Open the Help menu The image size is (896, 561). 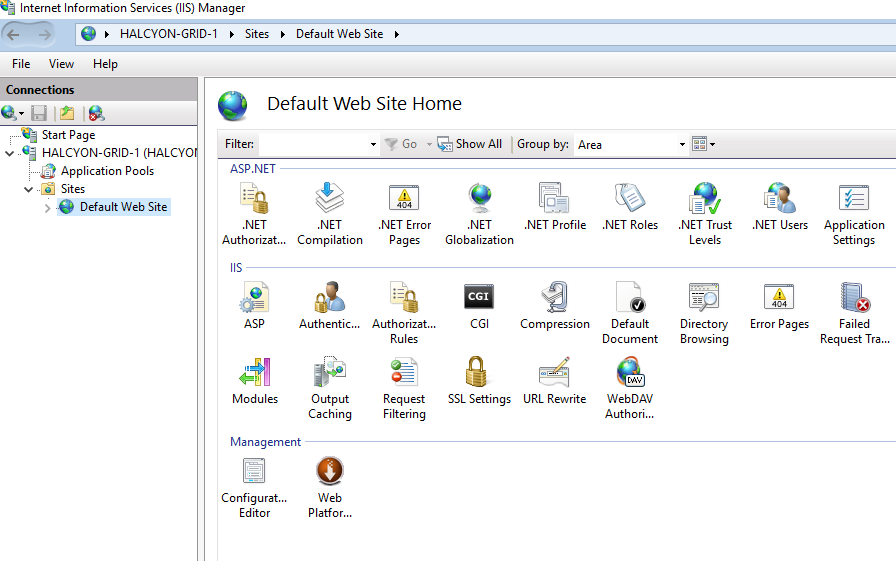click(105, 64)
